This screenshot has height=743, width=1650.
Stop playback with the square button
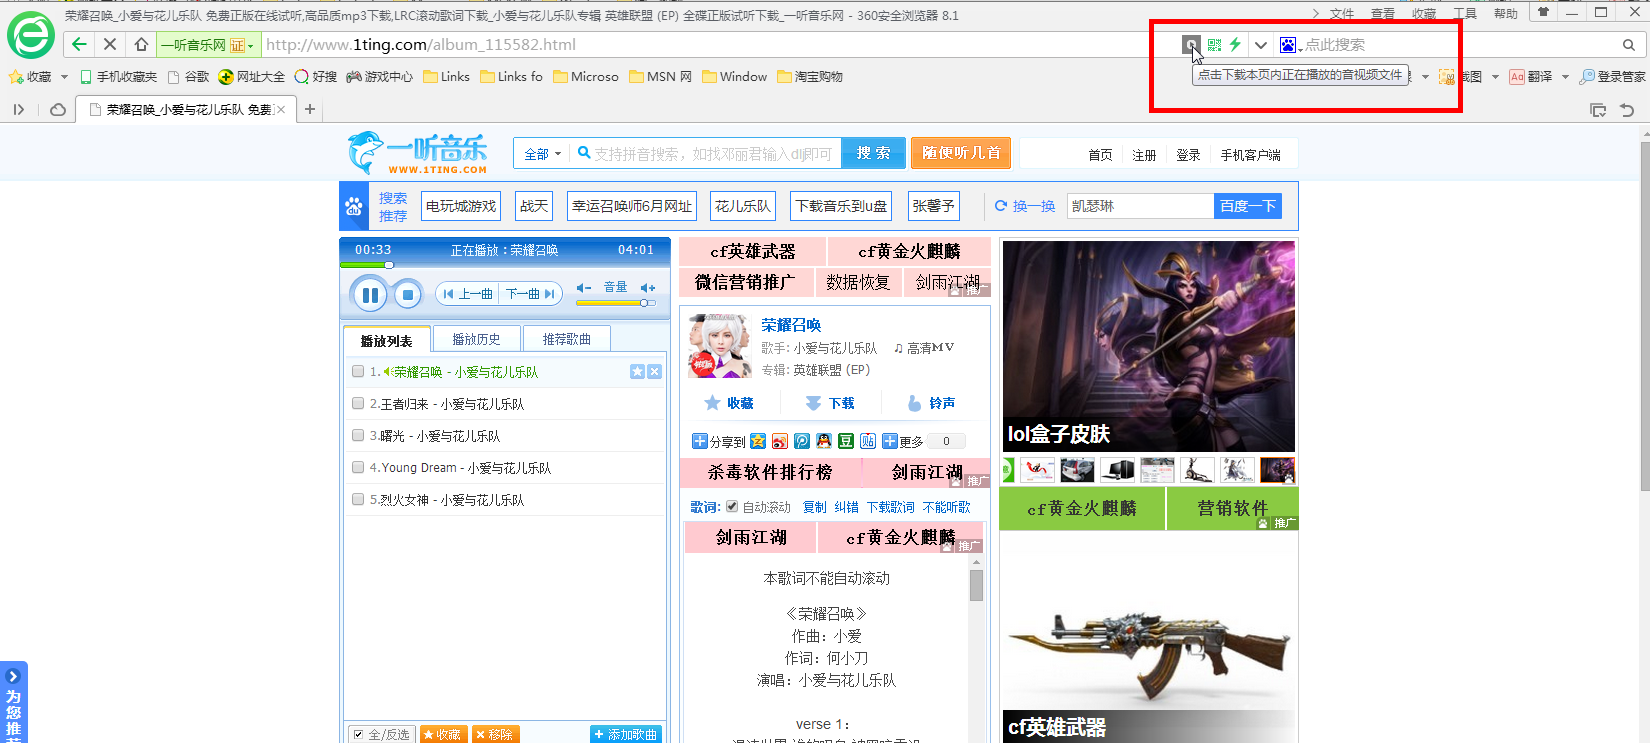point(407,295)
